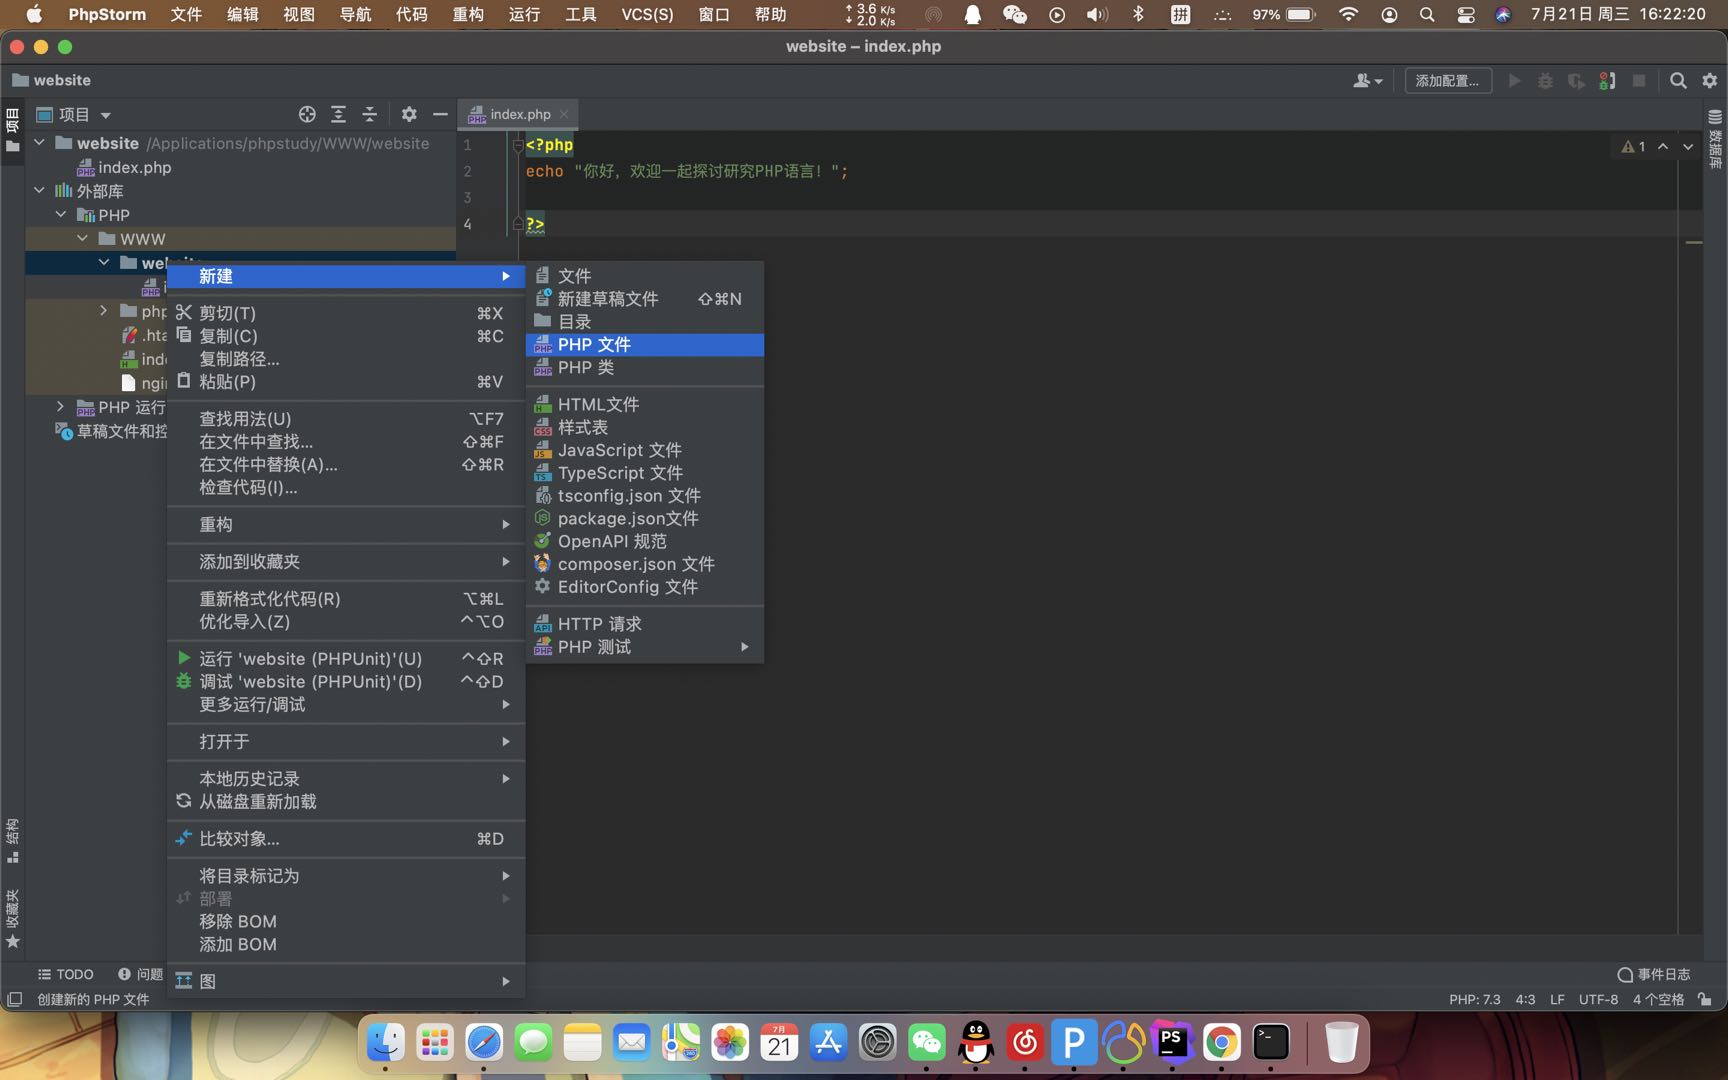The width and height of the screenshot is (1728, 1080).
Task: Click 复制路径... in context menu
Action: click(x=346, y=359)
